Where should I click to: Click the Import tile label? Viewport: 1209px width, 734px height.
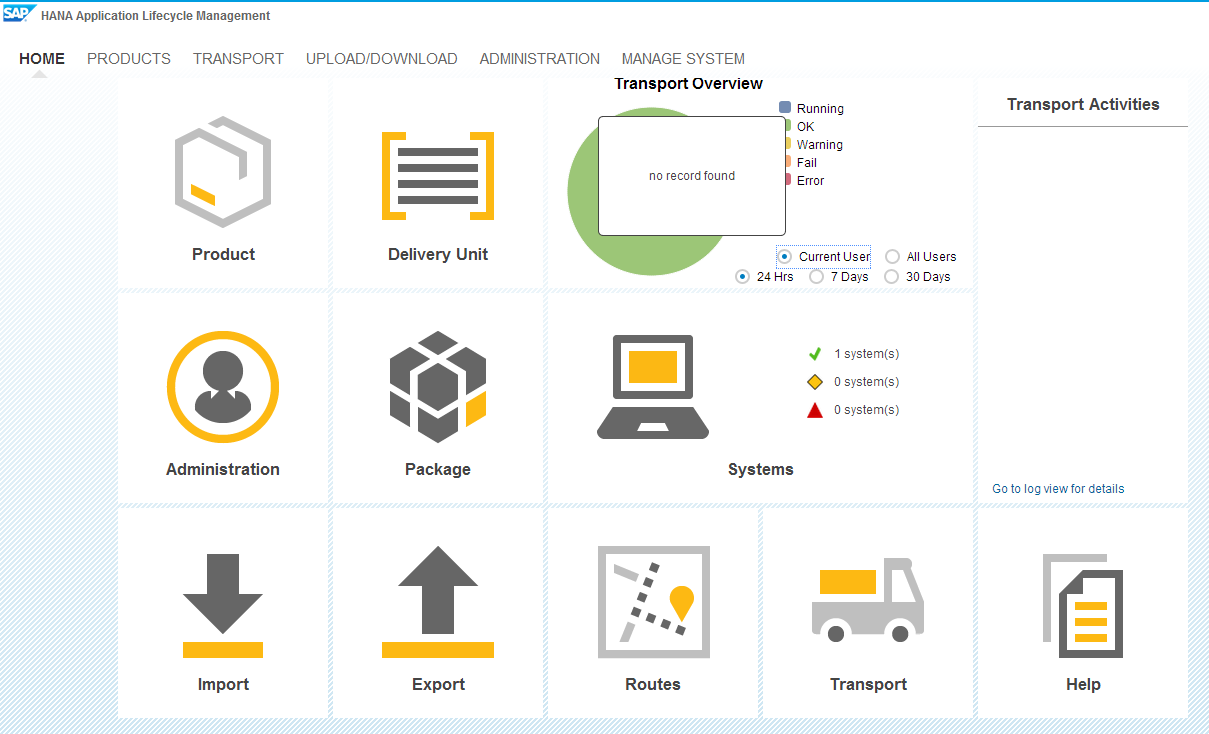click(x=223, y=684)
